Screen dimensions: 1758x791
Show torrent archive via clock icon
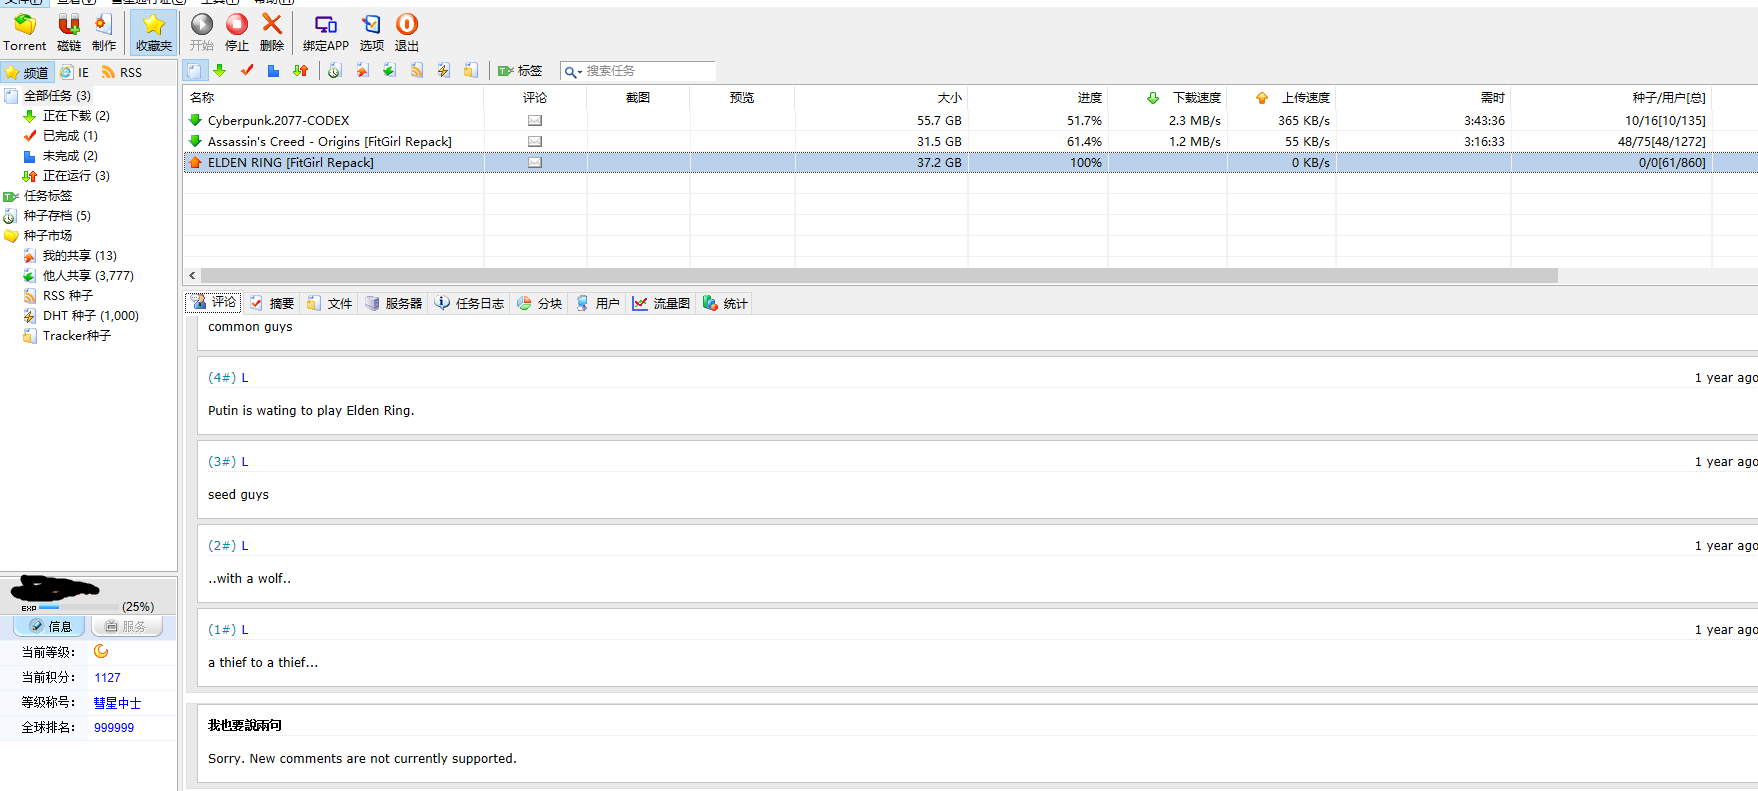335,70
